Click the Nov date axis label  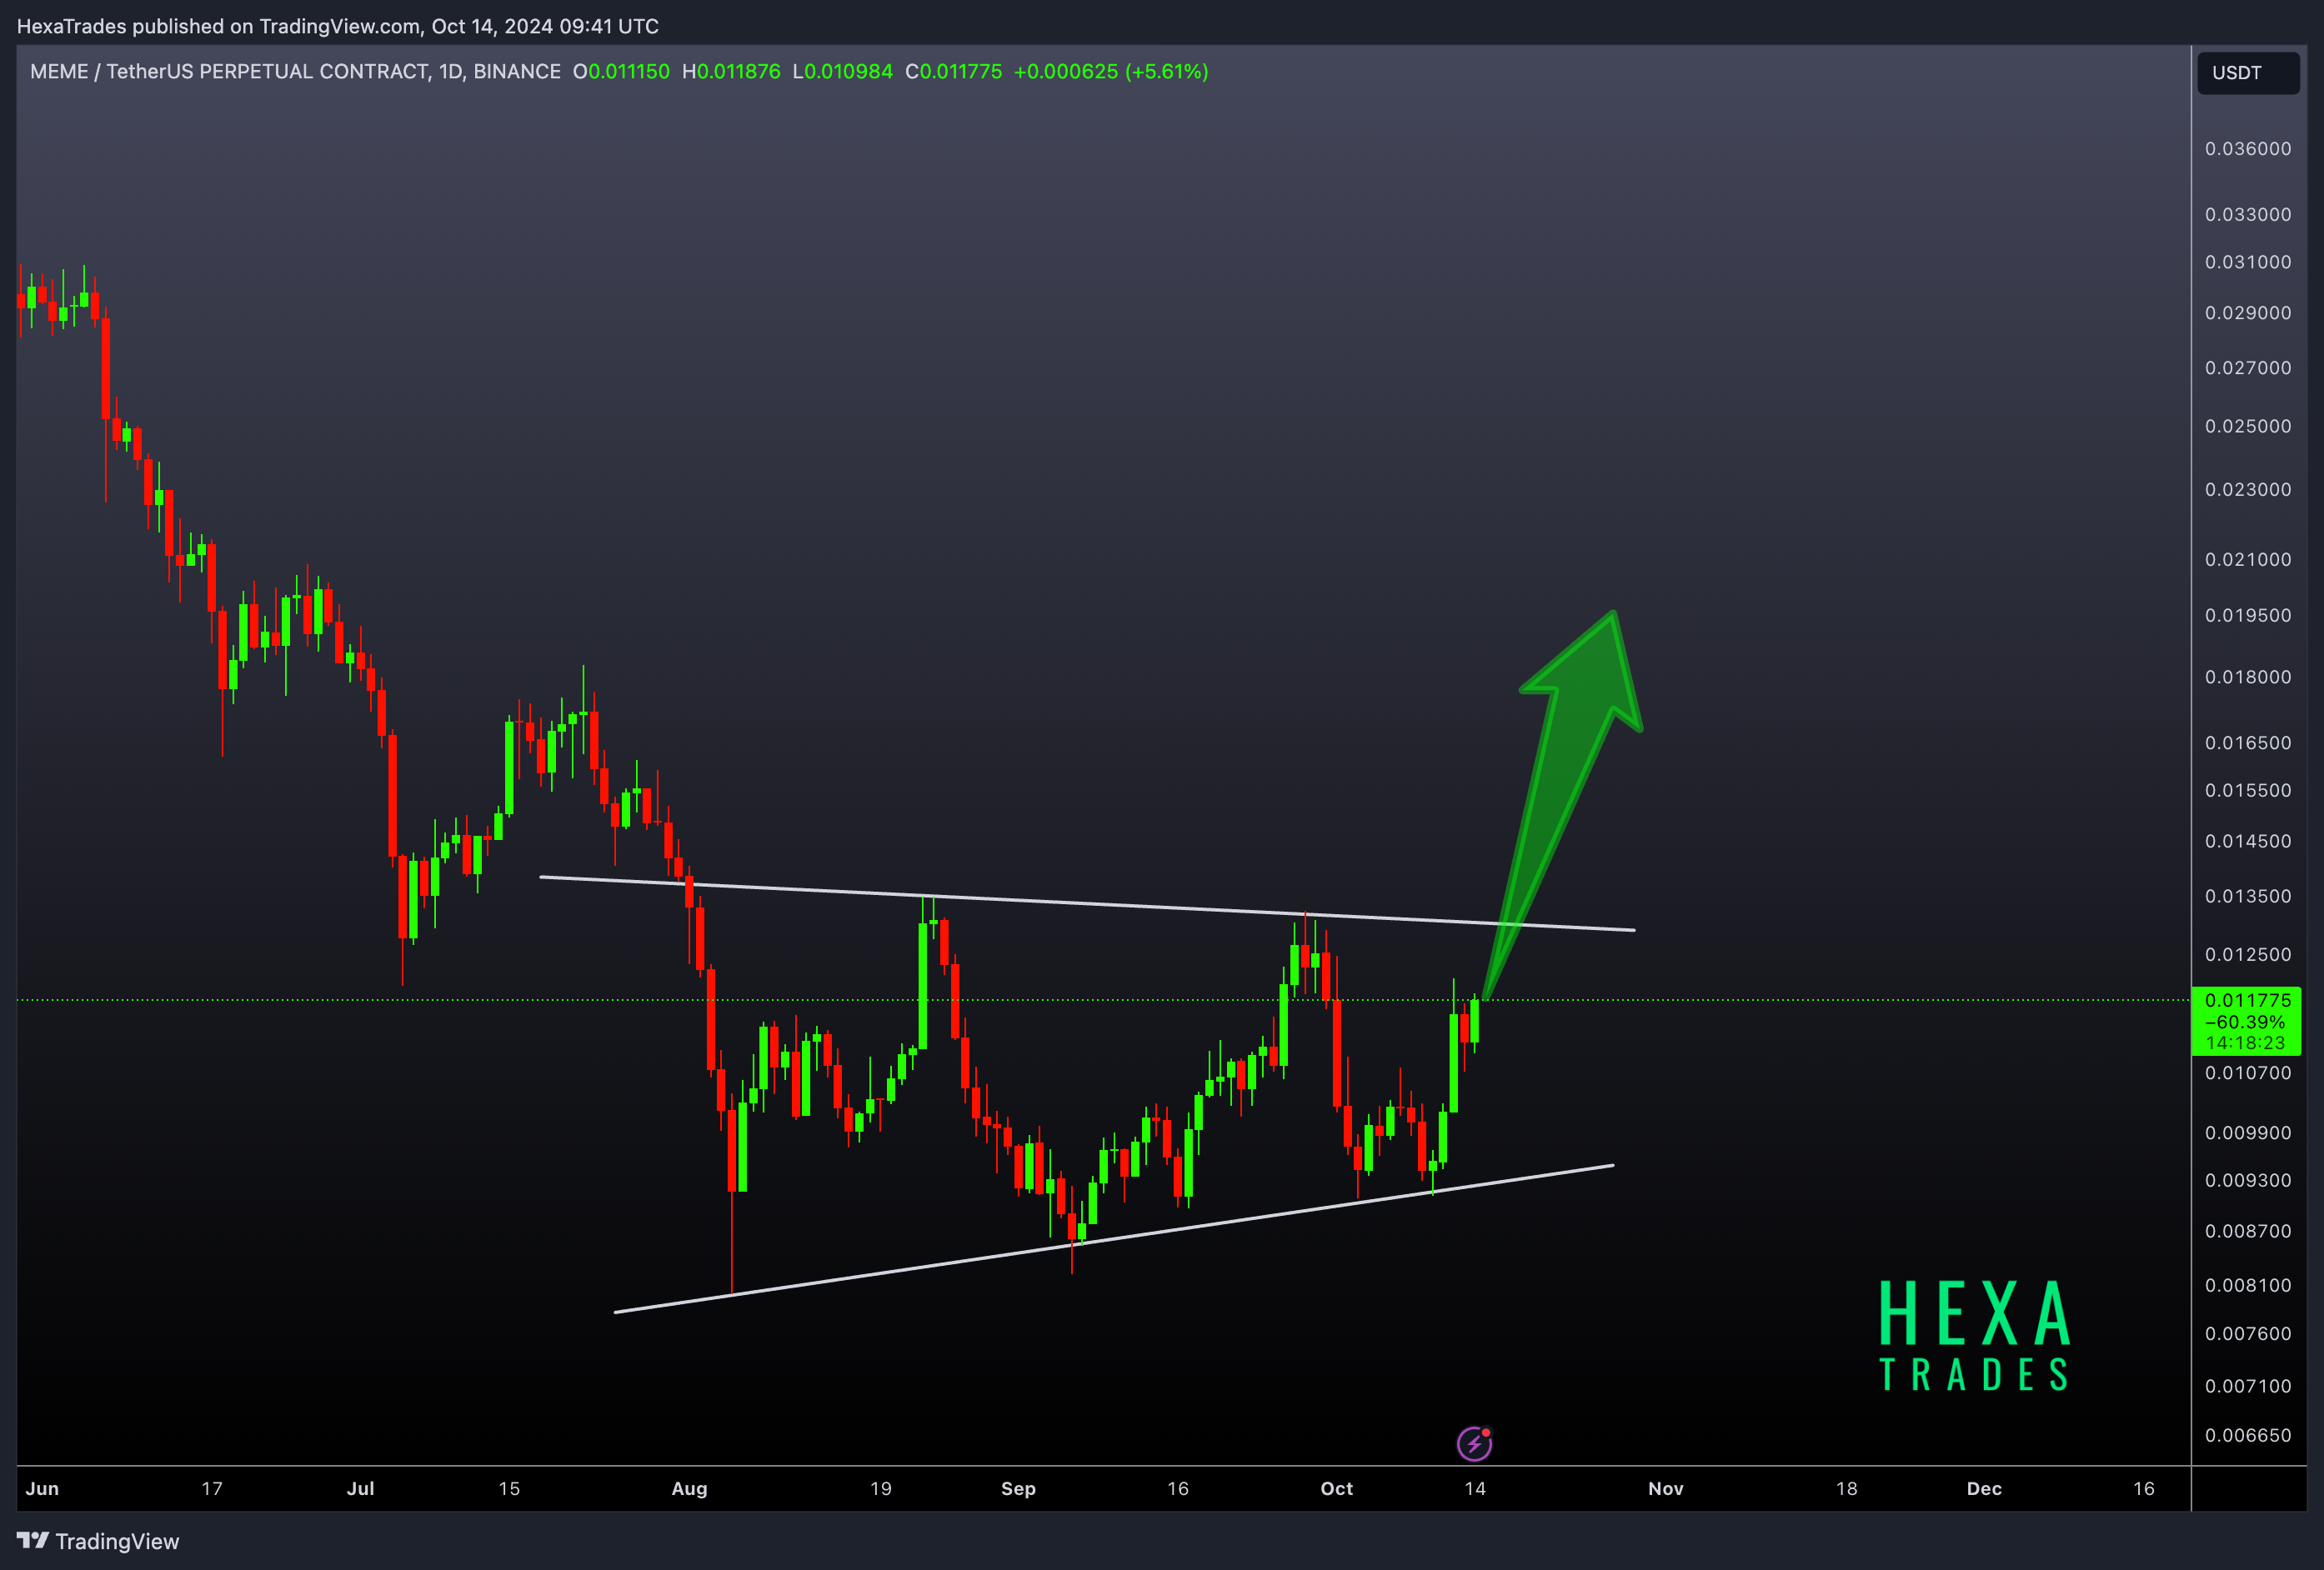tap(1666, 1489)
